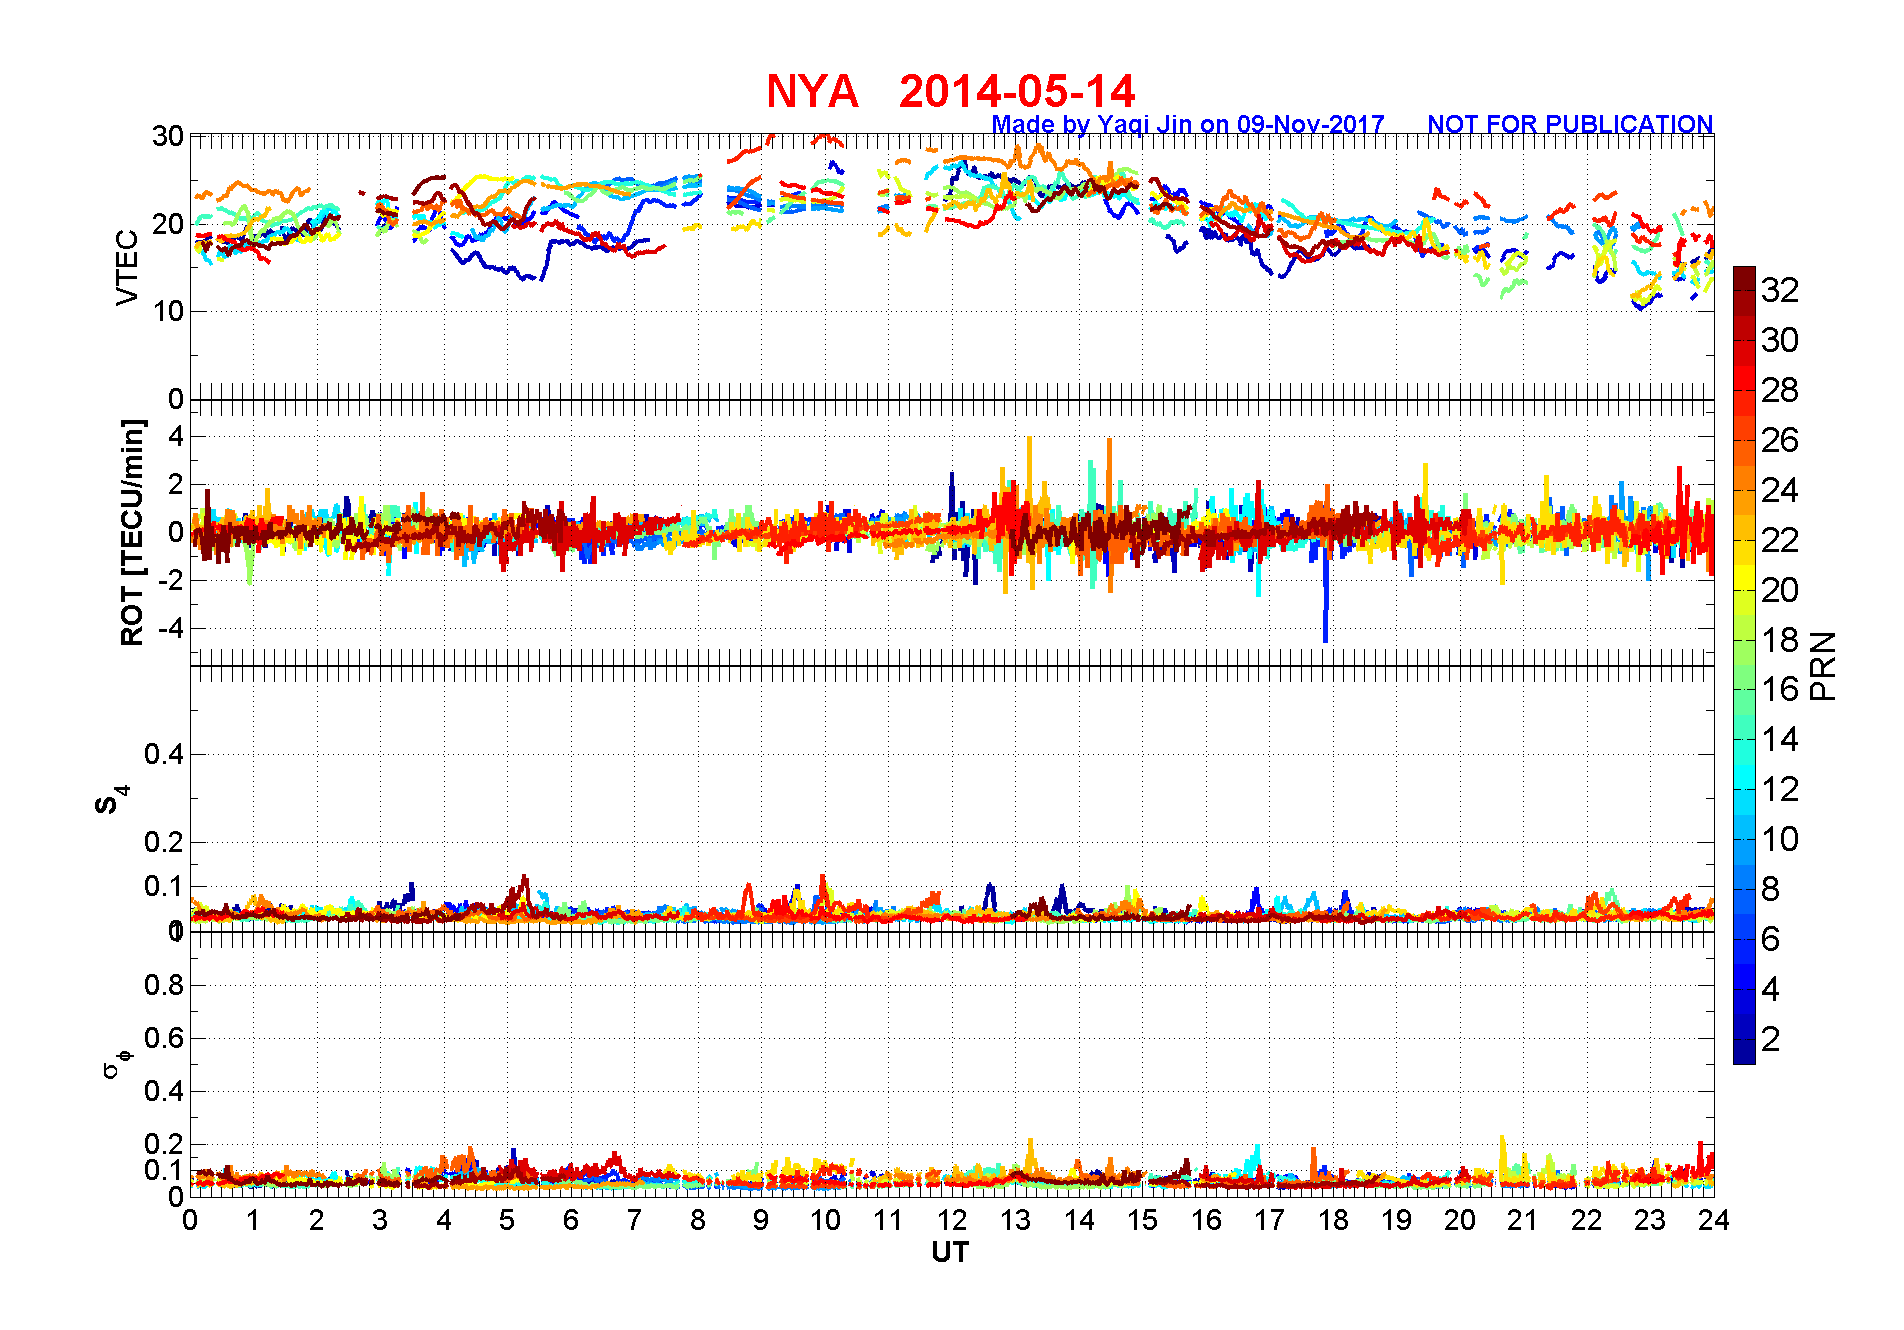1904x1330 pixels.
Task: Click the PRN colorbar near value 32
Action: click(1744, 290)
